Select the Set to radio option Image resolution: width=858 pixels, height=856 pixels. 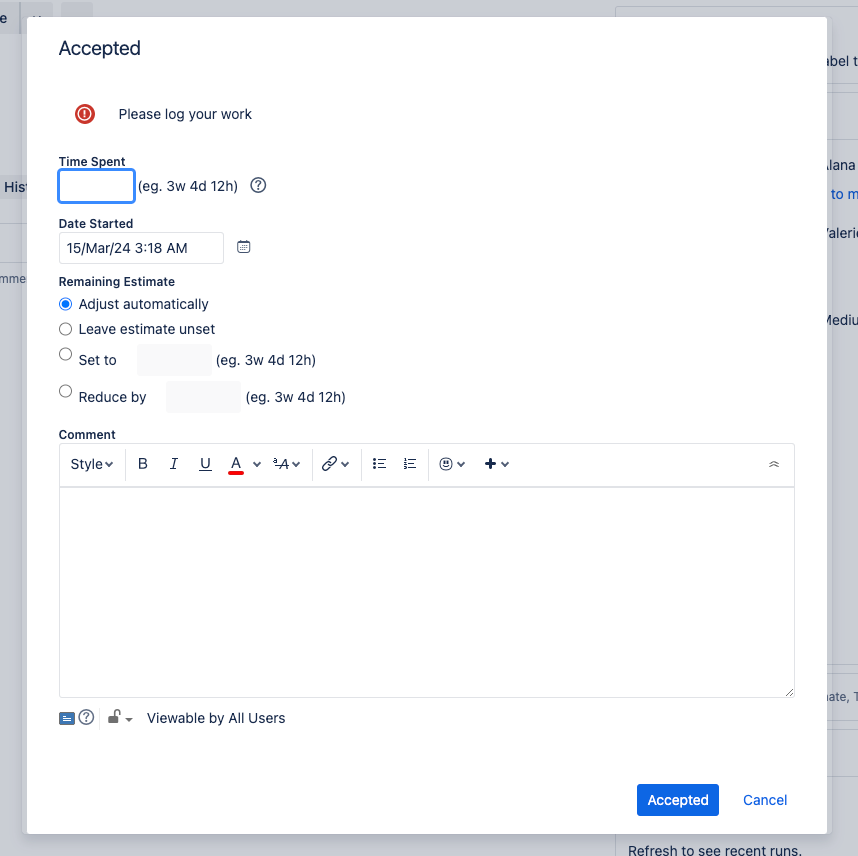point(65,354)
